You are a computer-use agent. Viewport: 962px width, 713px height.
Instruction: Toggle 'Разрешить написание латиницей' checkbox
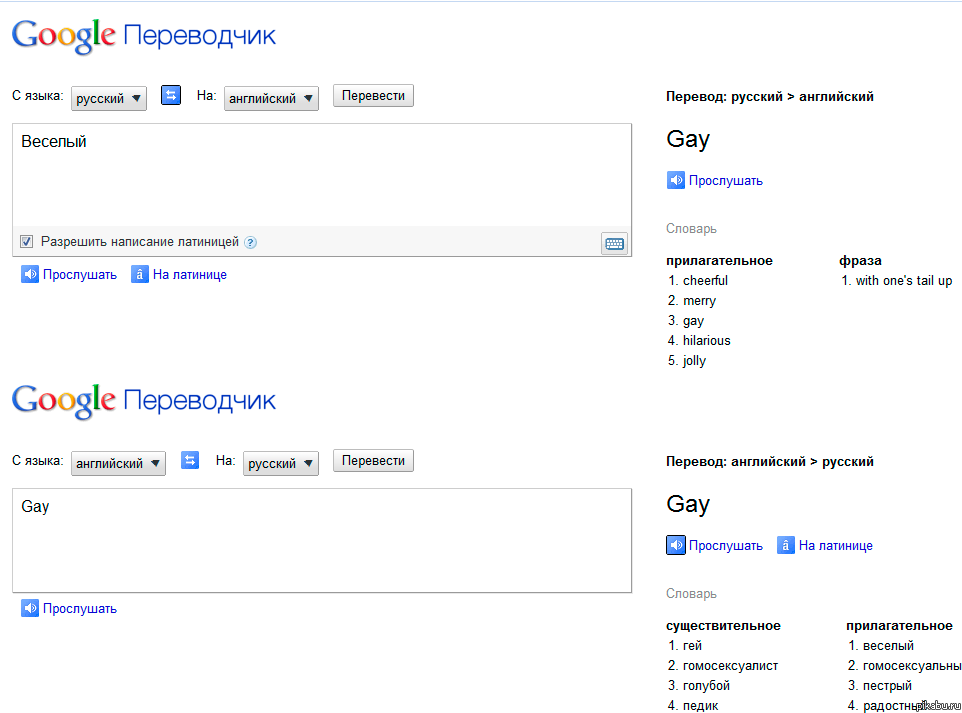click(x=27, y=241)
